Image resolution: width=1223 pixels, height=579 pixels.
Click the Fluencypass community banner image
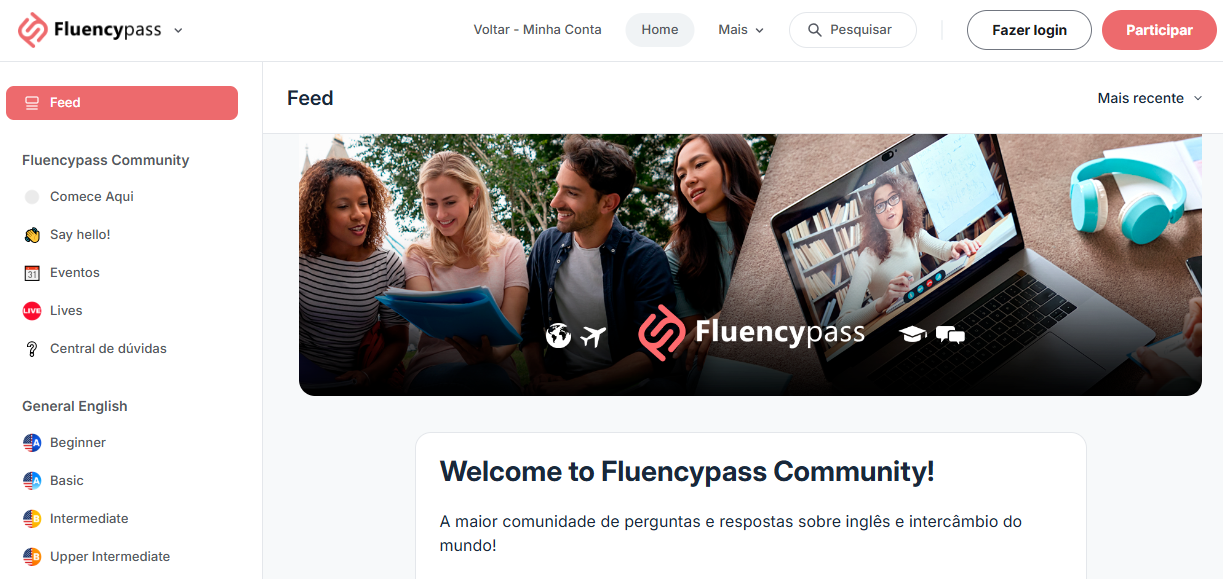(x=750, y=265)
